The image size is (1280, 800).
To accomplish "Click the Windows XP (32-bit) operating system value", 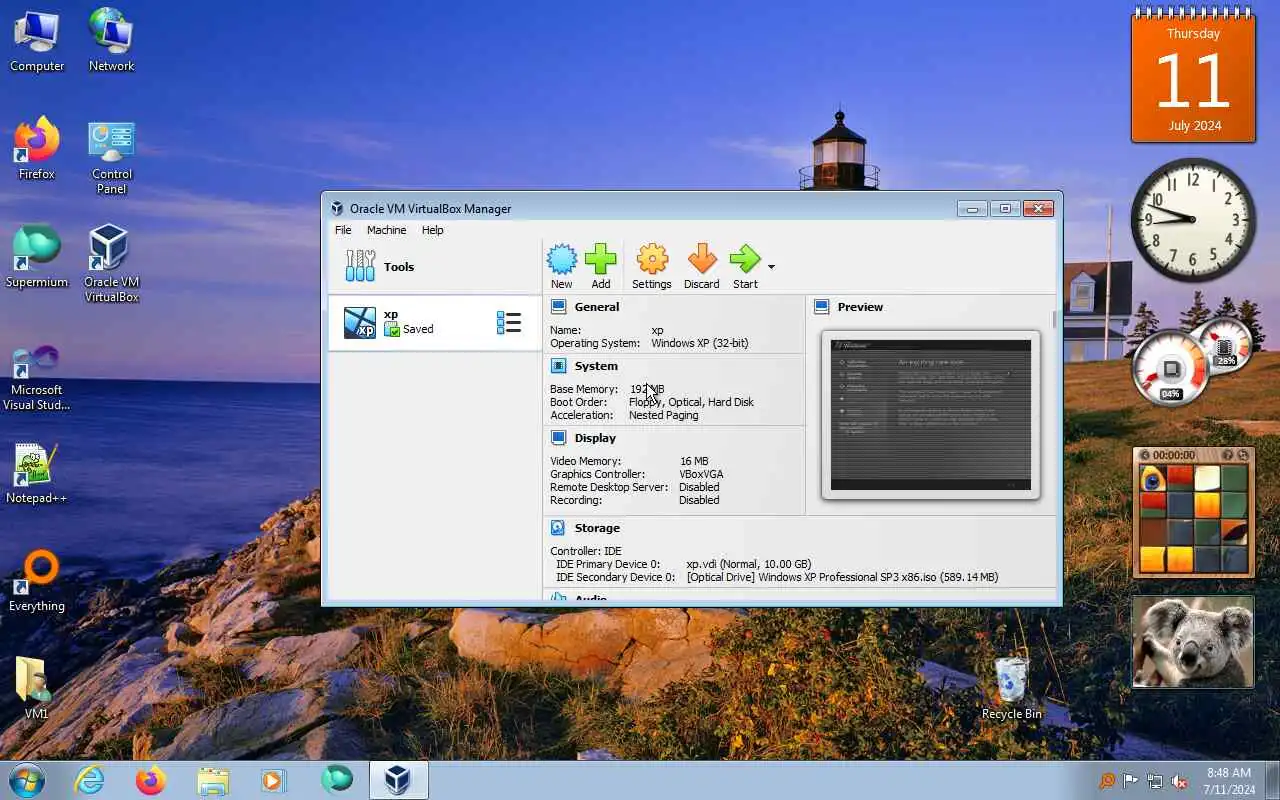I will coord(699,343).
